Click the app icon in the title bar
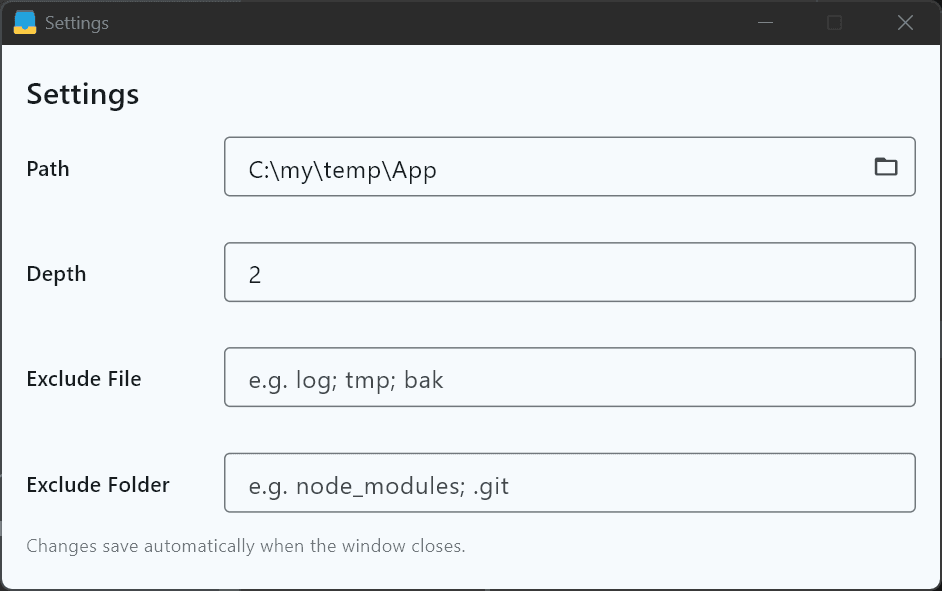Screen dimensions: 942x591 tap(27, 21)
